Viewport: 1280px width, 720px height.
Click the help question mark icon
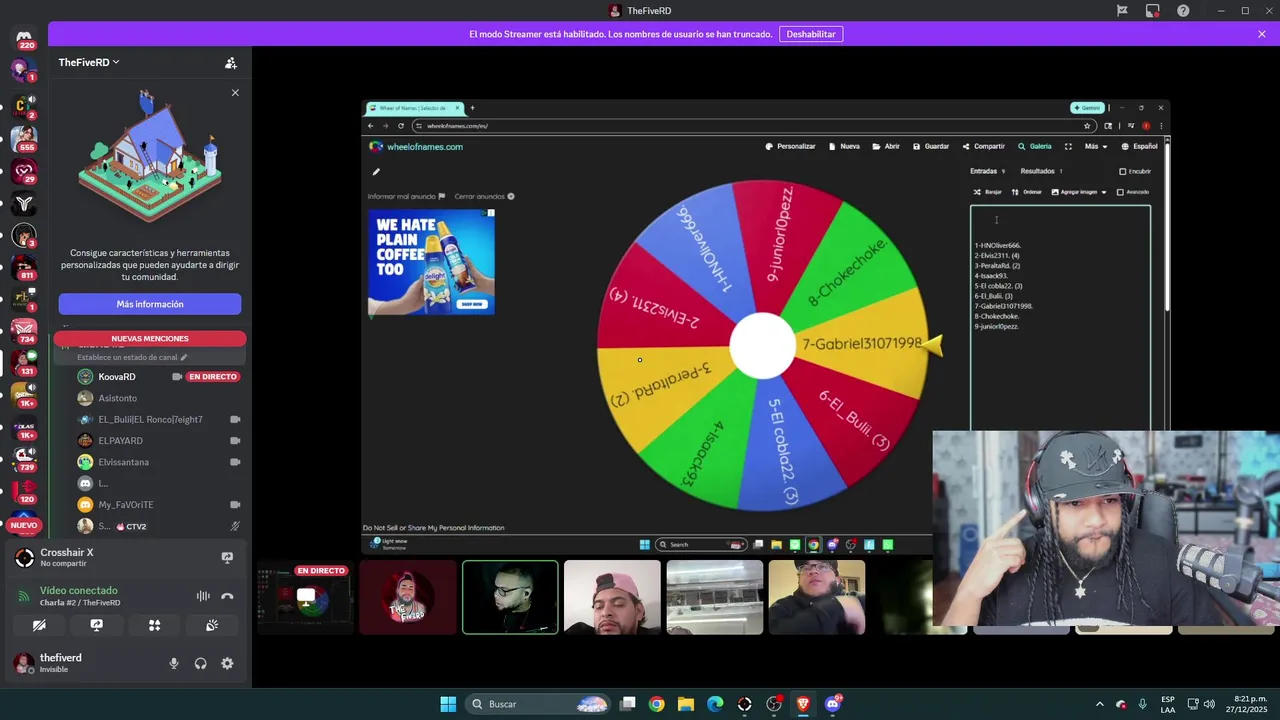click(1184, 11)
